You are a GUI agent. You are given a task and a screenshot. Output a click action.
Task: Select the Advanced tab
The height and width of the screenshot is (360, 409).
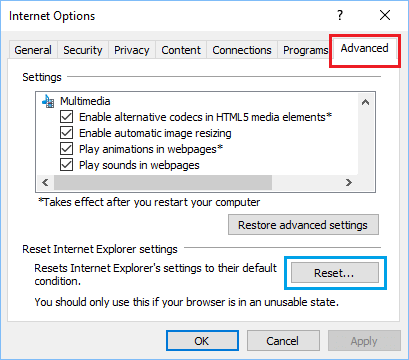(364, 48)
